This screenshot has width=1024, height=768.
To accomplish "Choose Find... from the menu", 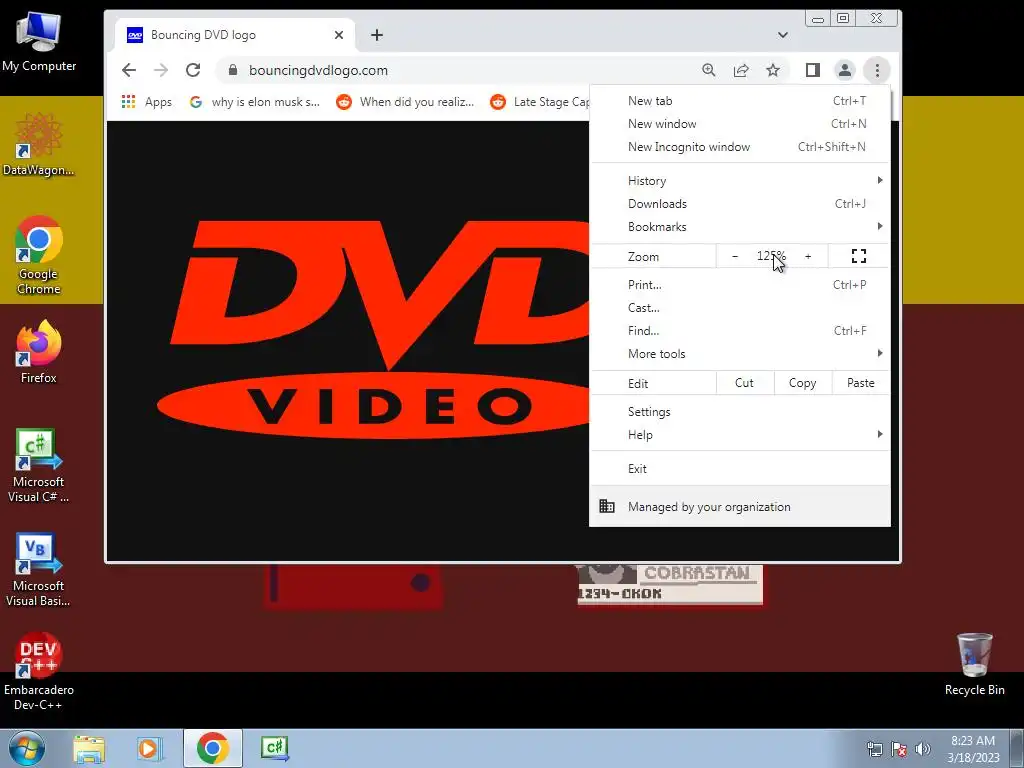I will click(x=740, y=330).
